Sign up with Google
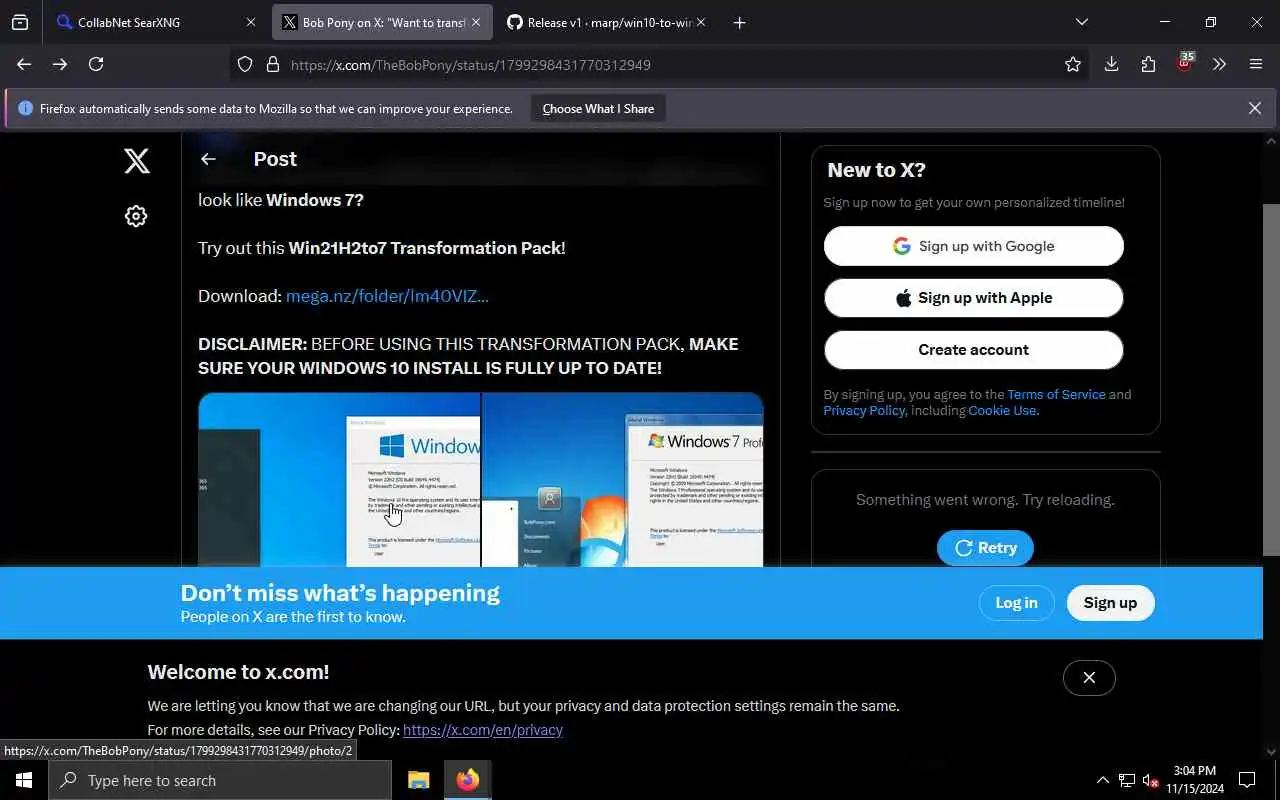This screenshot has width=1280, height=800. point(974,246)
